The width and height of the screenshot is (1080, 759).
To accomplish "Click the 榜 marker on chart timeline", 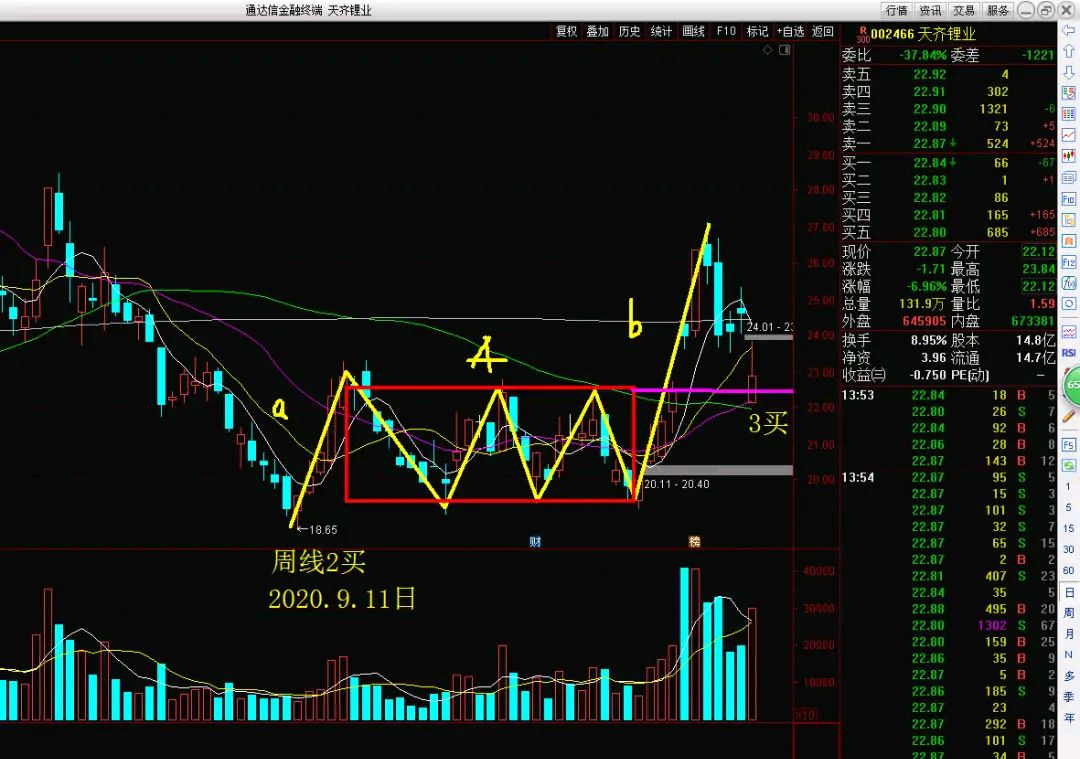I will (694, 542).
